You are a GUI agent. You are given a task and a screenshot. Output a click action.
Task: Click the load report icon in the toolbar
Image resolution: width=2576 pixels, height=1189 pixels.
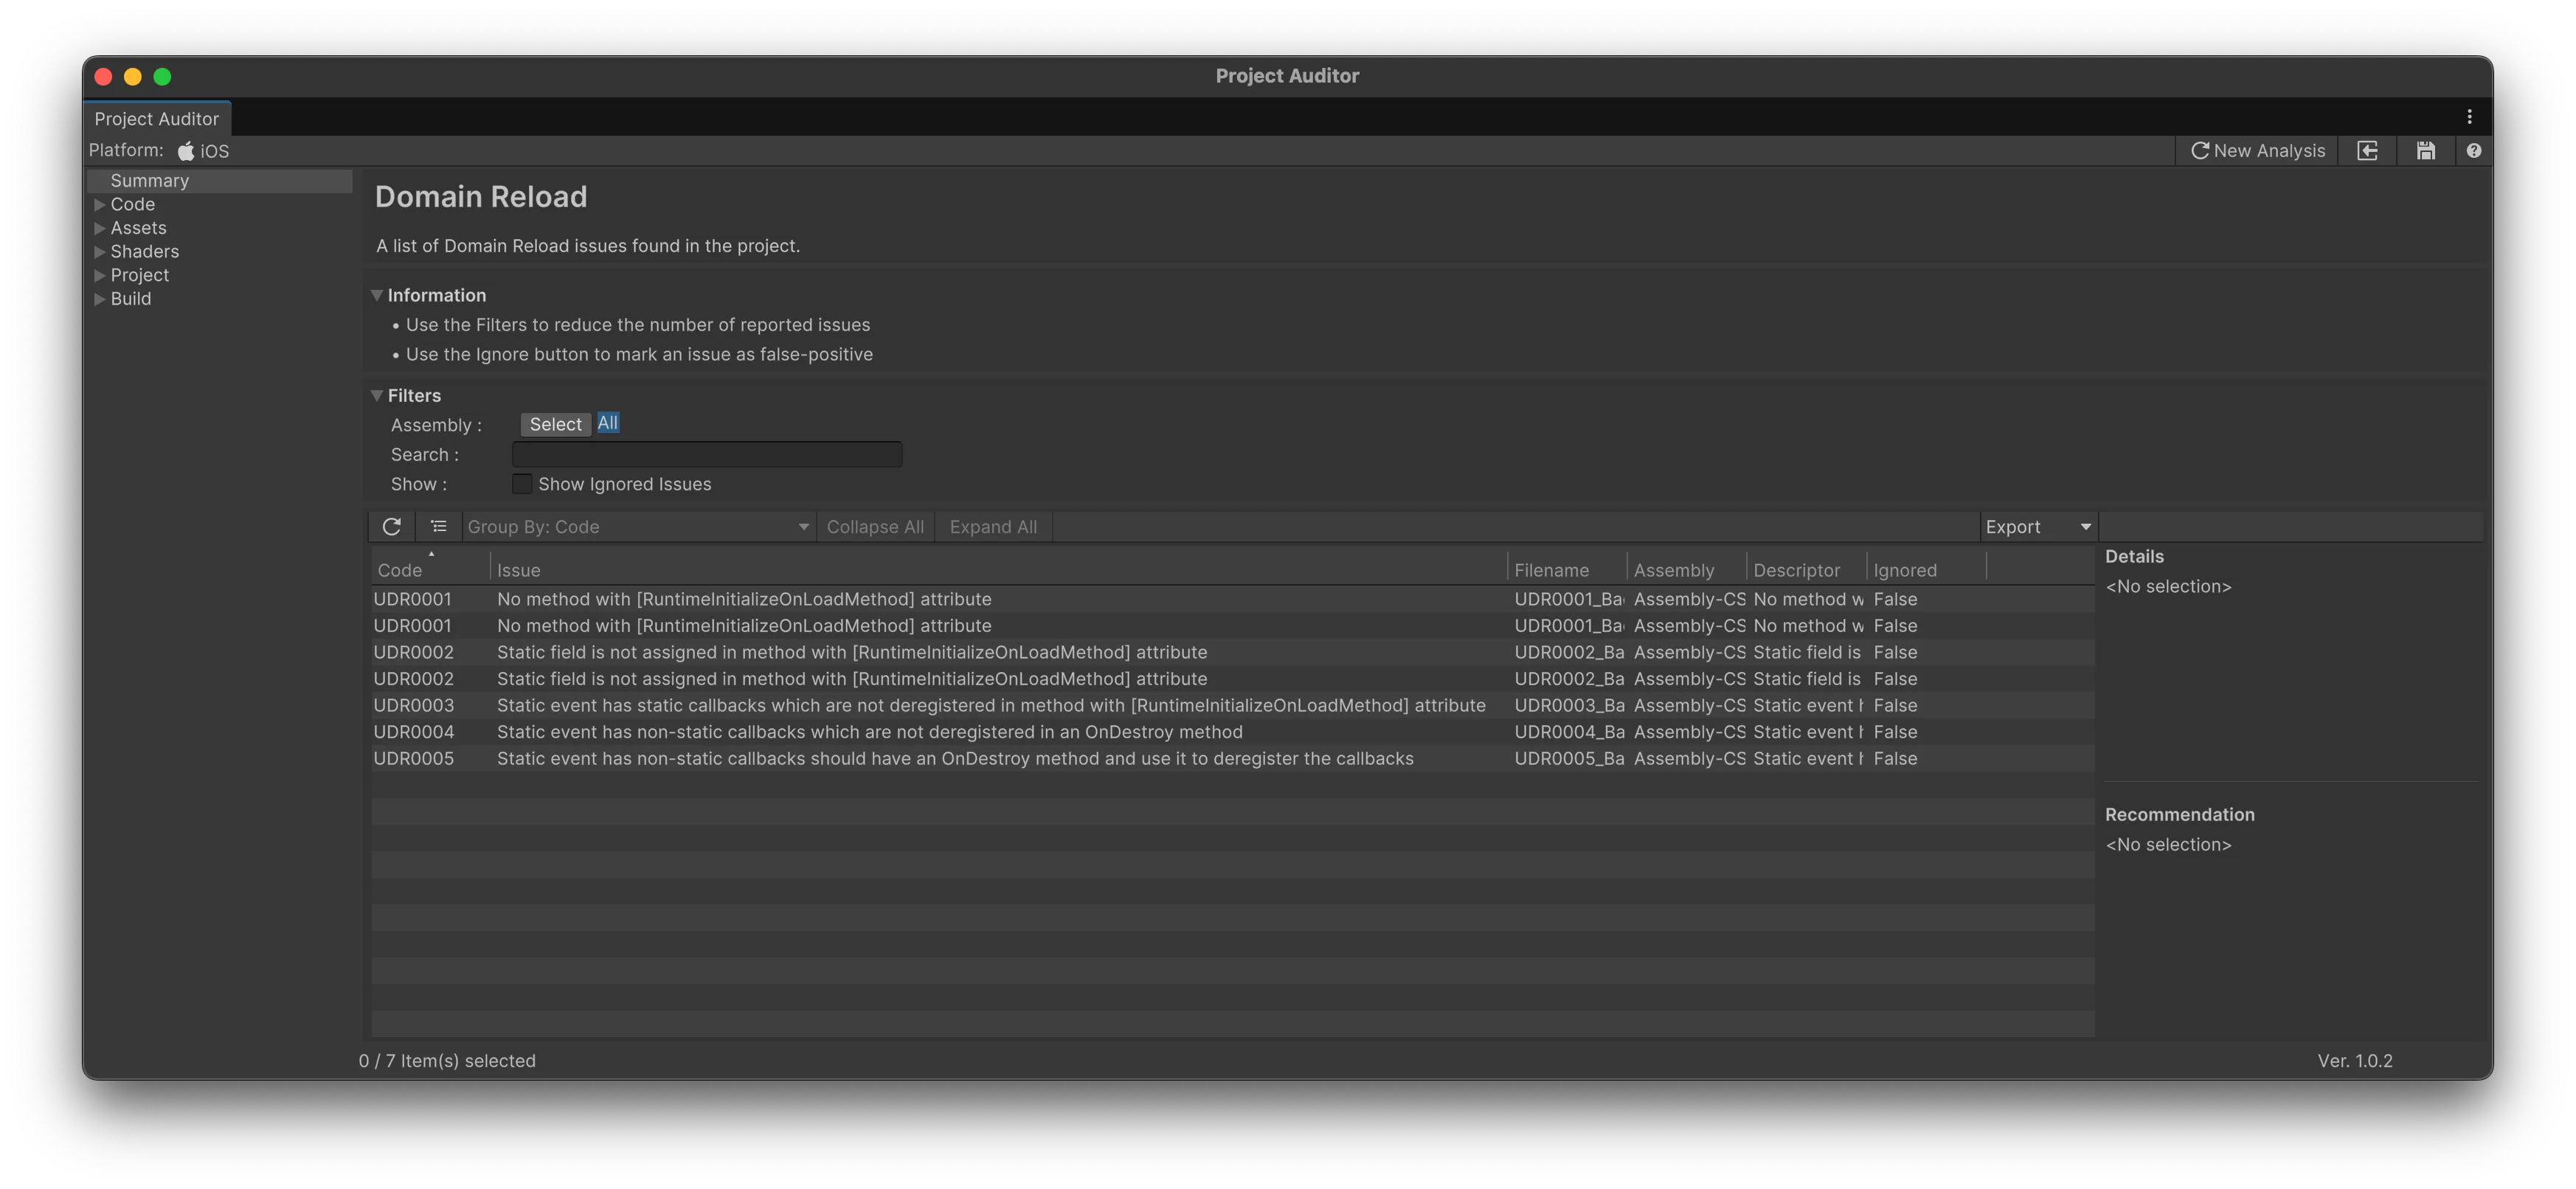tap(2367, 150)
